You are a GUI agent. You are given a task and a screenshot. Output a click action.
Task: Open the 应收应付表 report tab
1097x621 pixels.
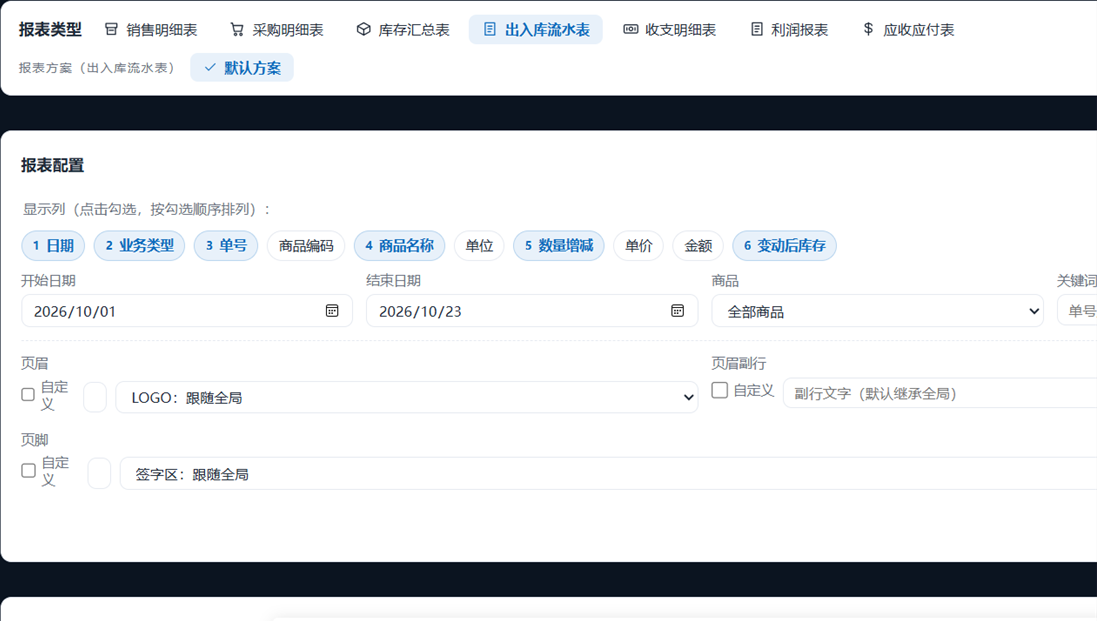(908, 29)
